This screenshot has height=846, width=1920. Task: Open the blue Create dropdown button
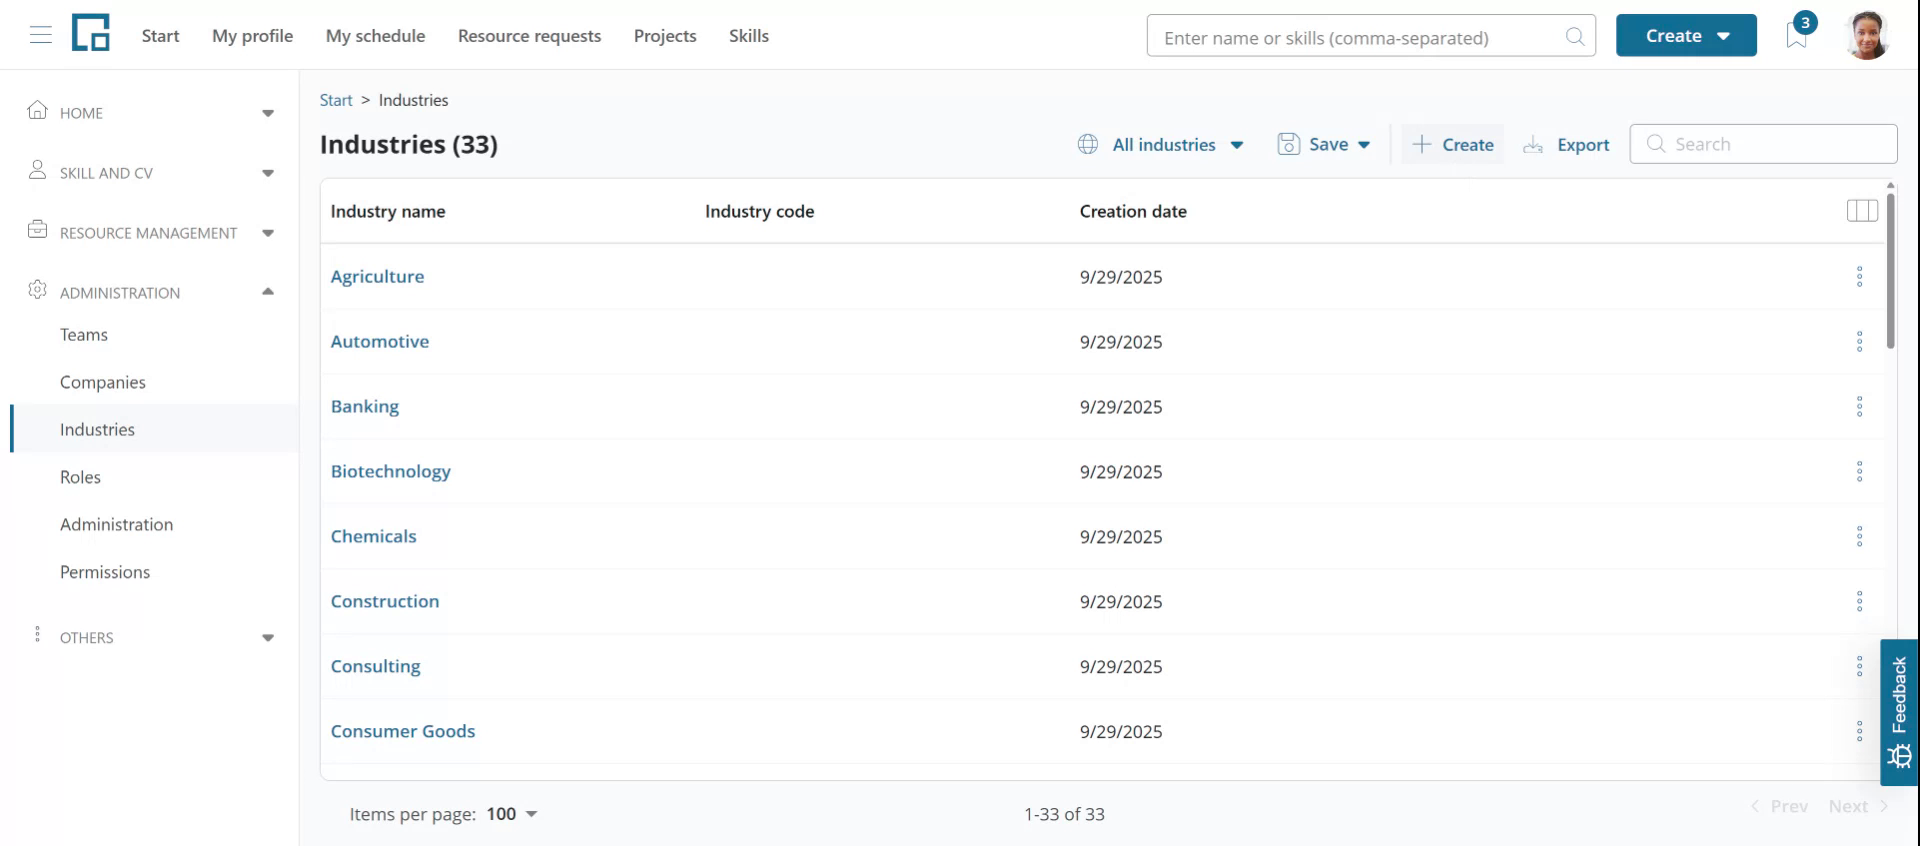pyautogui.click(x=1686, y=36)
